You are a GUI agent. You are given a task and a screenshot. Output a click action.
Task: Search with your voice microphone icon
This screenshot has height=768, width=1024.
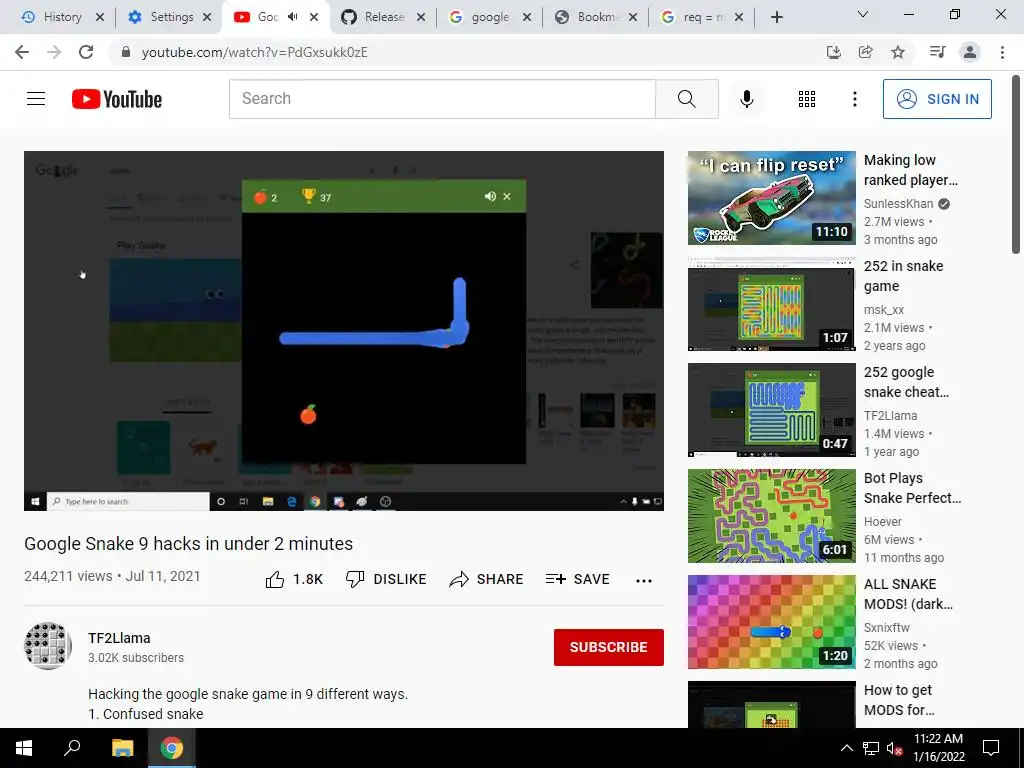click(746, 99)
